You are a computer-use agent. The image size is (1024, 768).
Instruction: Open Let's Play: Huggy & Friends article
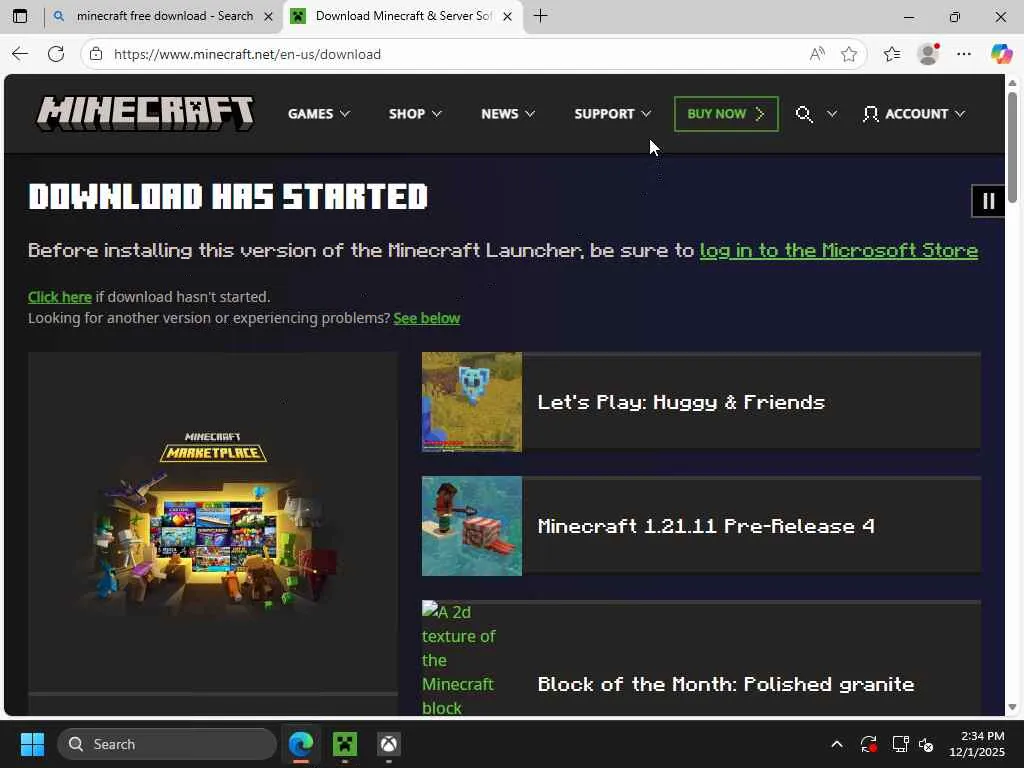681,402
